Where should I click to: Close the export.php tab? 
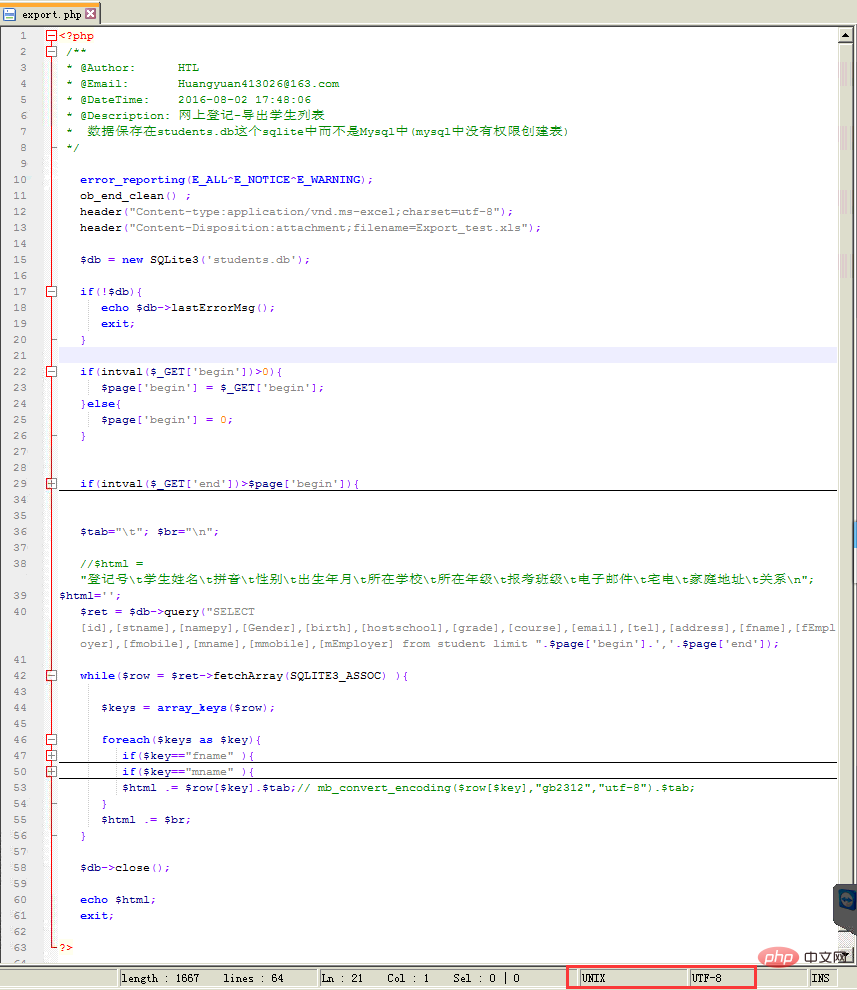pyautogui.click(x=90, y=14)
